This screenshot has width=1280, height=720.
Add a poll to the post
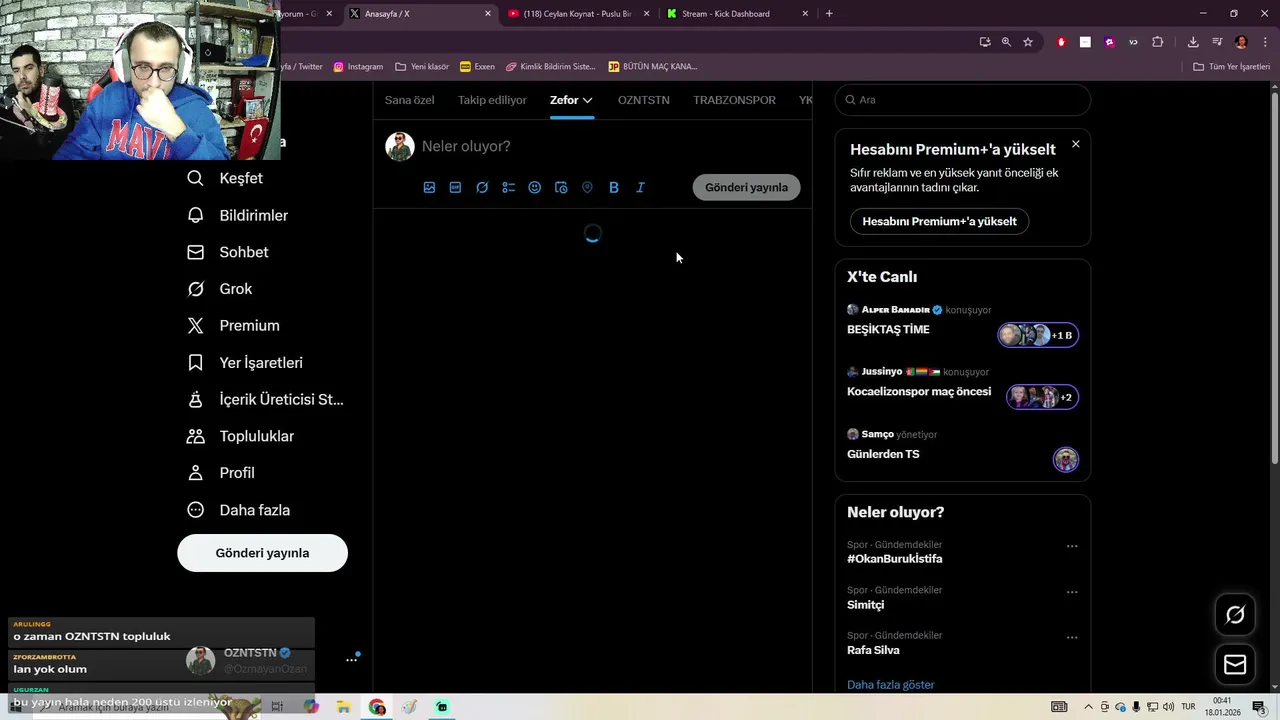(508, 187)
